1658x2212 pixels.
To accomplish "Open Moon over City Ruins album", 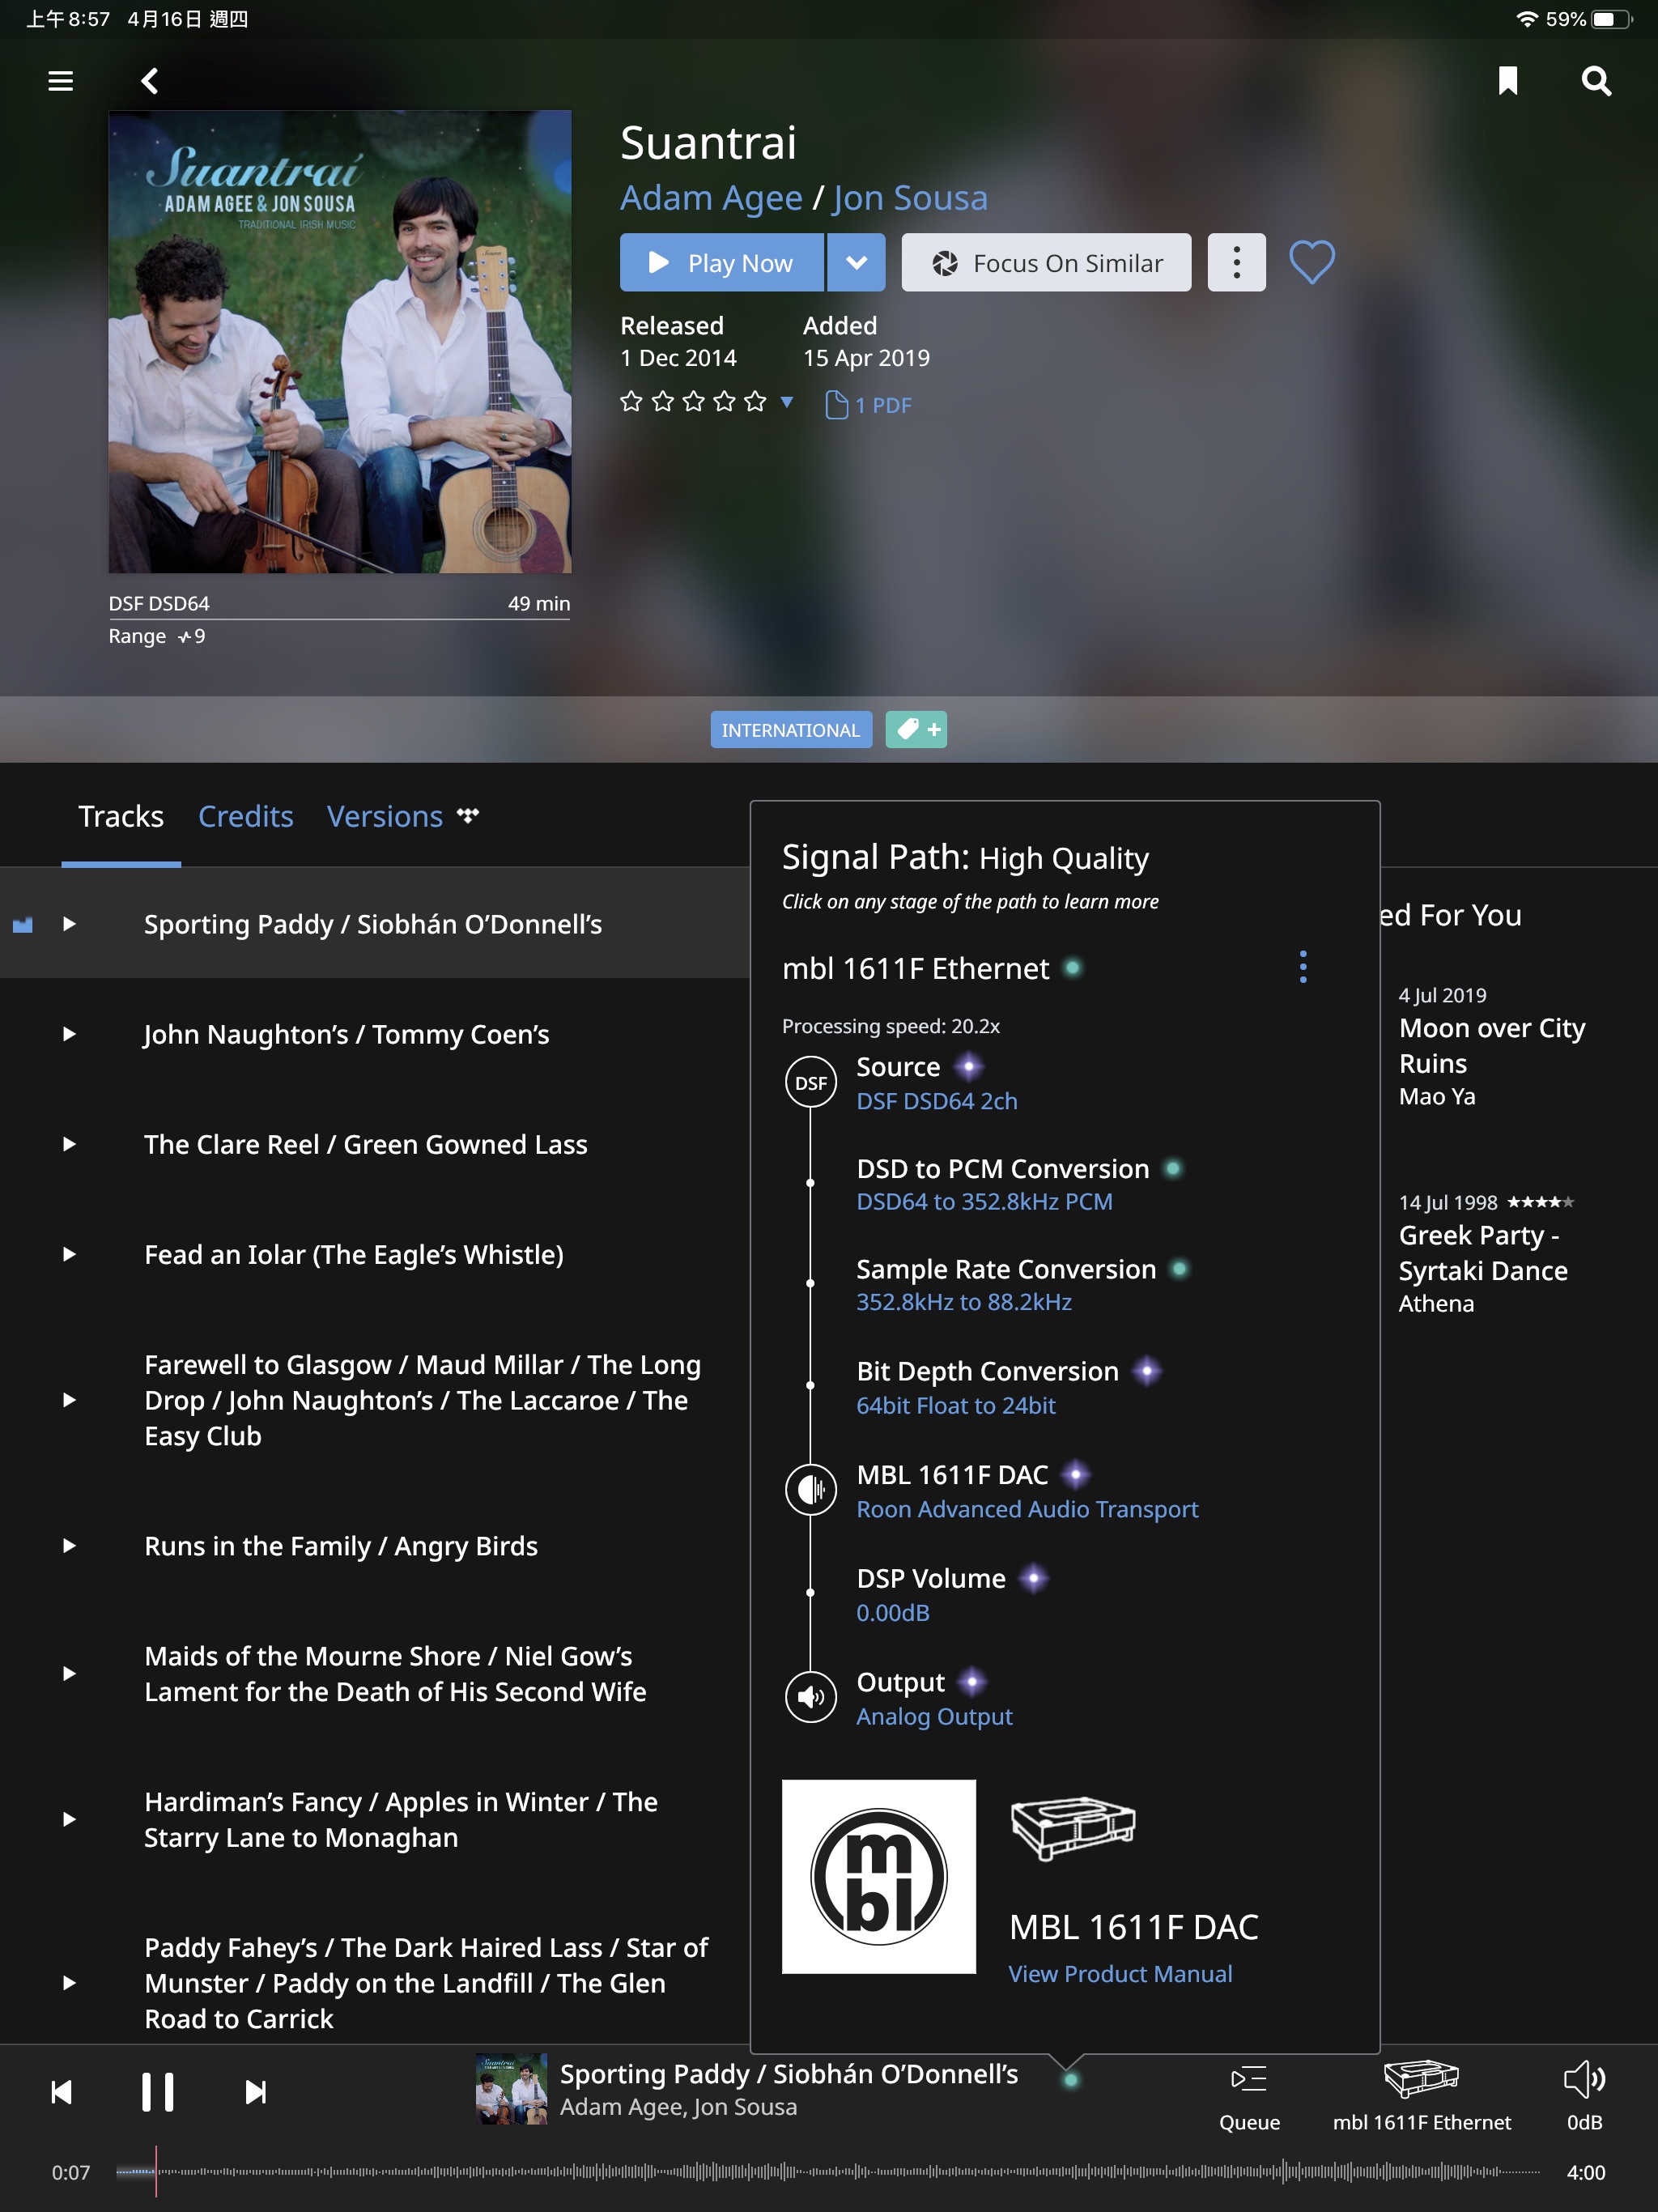I will 1492,1045.
